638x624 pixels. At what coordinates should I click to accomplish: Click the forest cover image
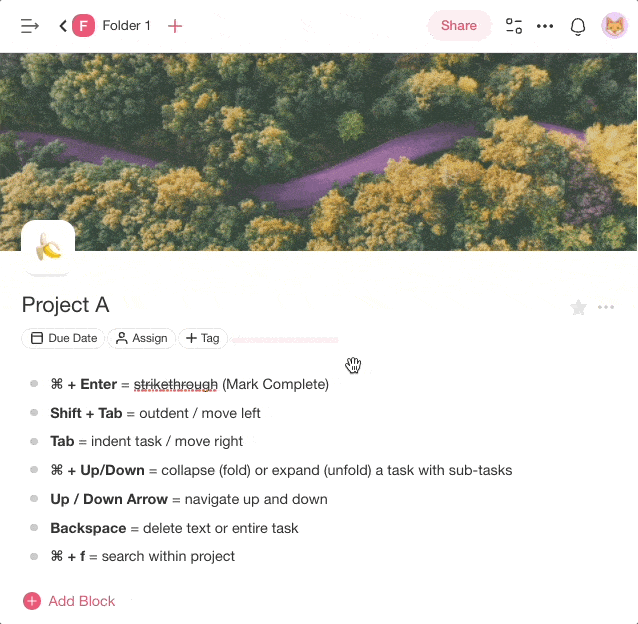[x=318, y=150]
